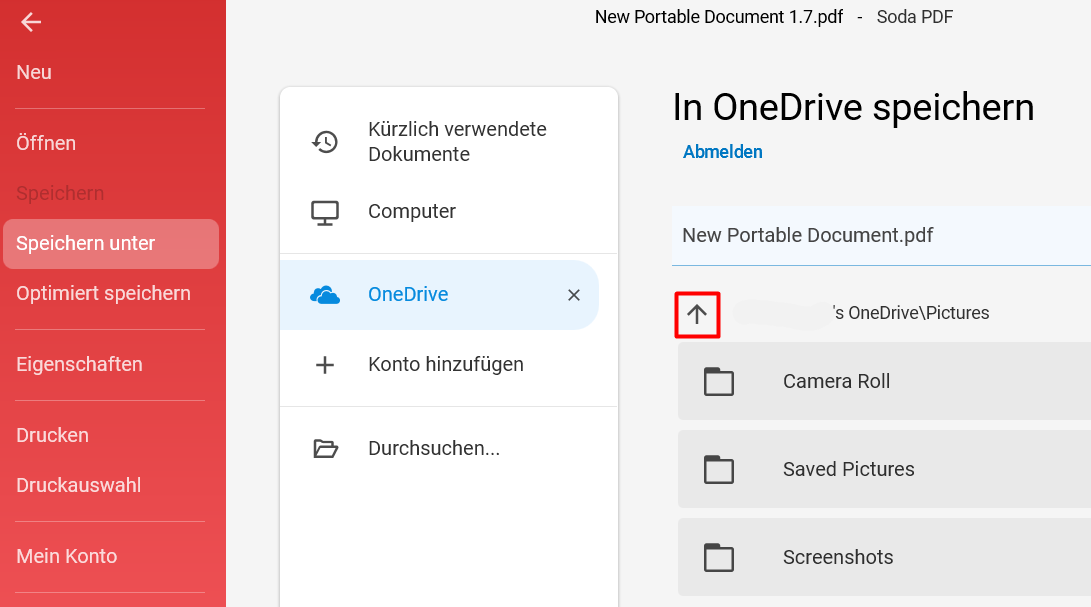This screenshot has height=607, width=1091.
Task: Select Drucken in the sidebar
Action: (x=52, y=436)
